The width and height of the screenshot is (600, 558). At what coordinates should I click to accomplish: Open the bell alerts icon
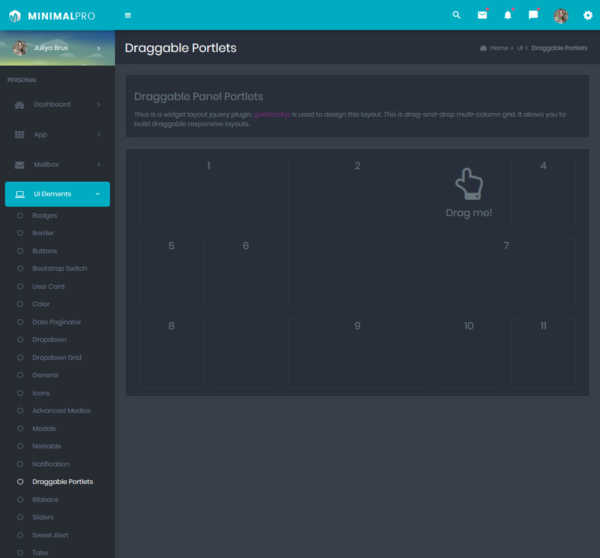[507, 15]
